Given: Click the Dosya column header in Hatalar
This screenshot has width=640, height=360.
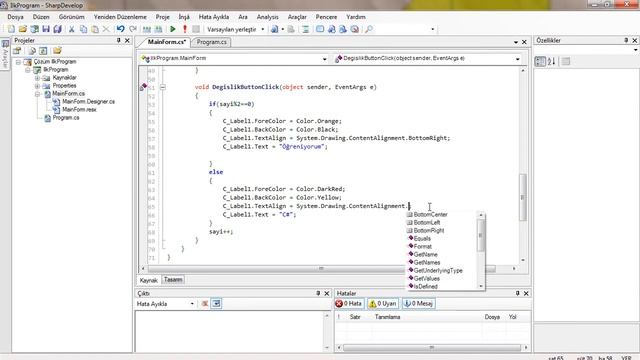Looking at the screenshot, I should (x=492, y=317).
